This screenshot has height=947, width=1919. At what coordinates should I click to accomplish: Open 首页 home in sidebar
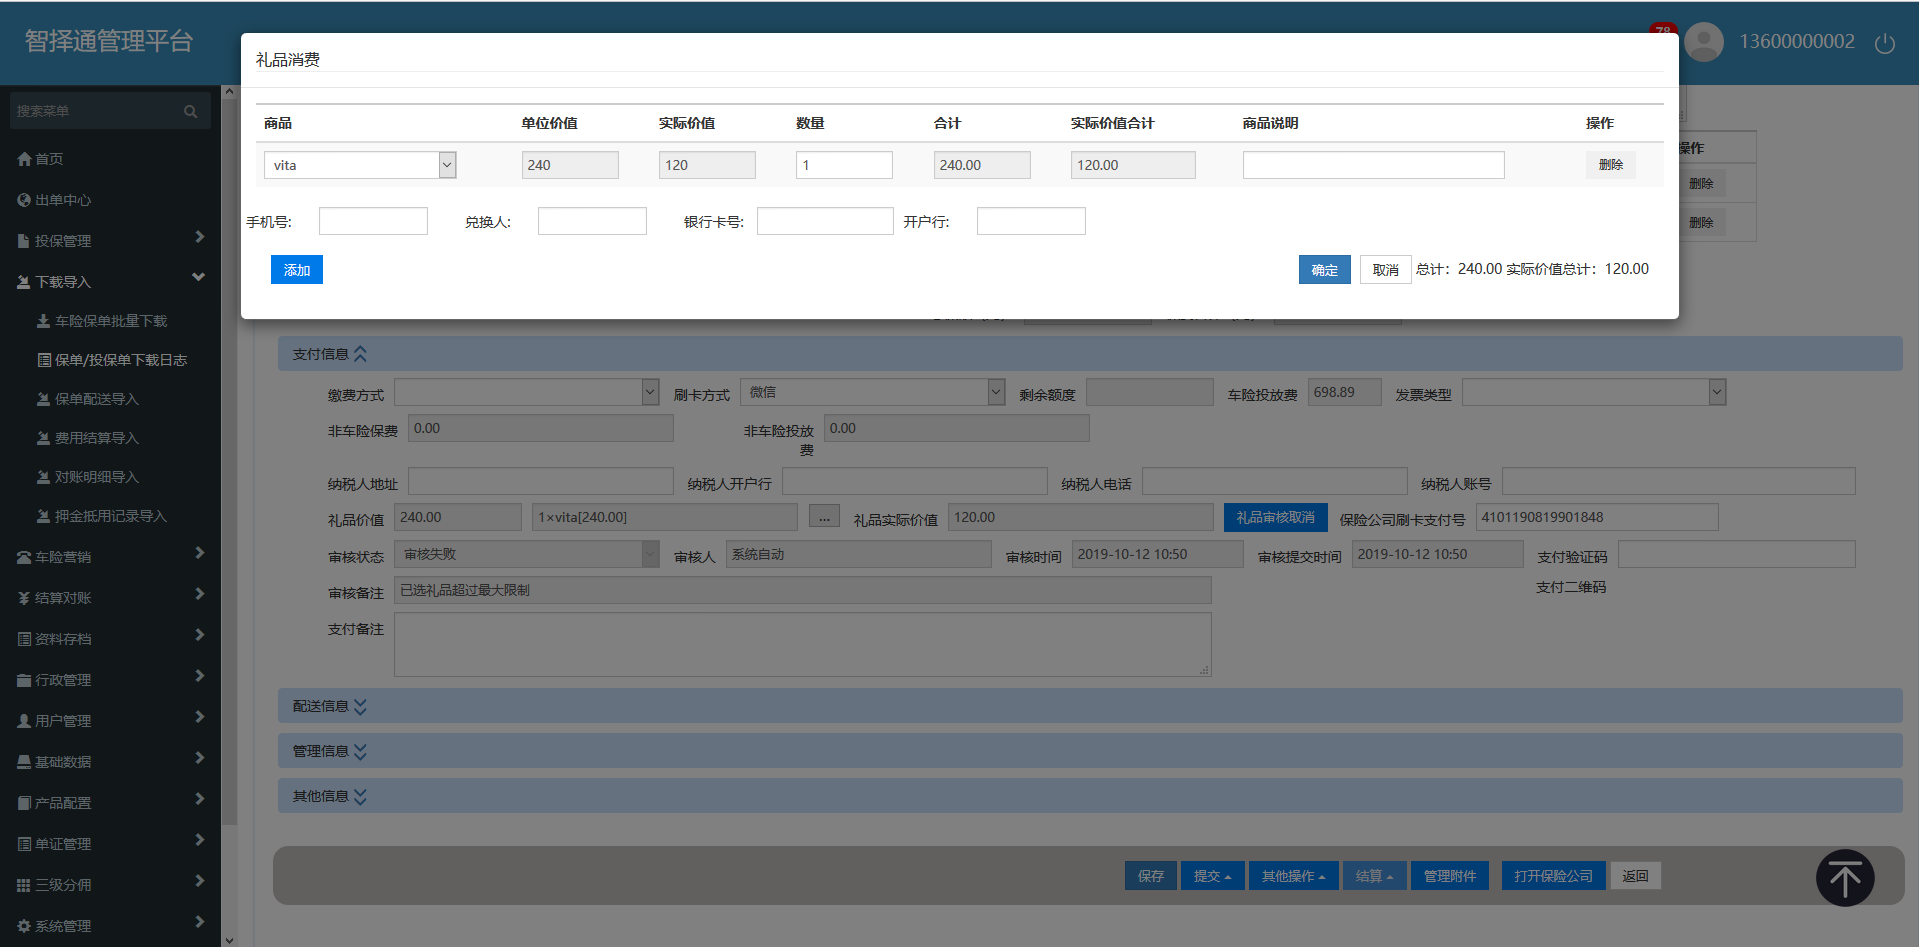48,159
